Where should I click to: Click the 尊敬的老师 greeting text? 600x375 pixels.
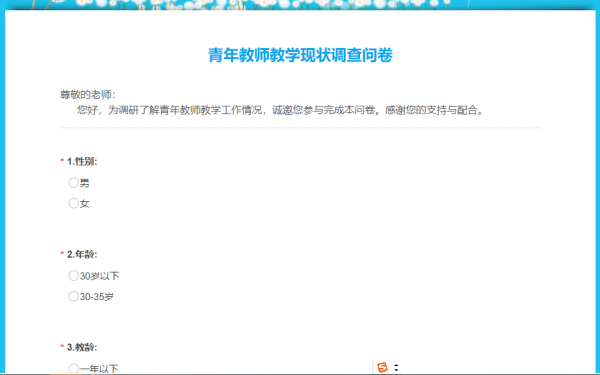click(x=88, y=95)
